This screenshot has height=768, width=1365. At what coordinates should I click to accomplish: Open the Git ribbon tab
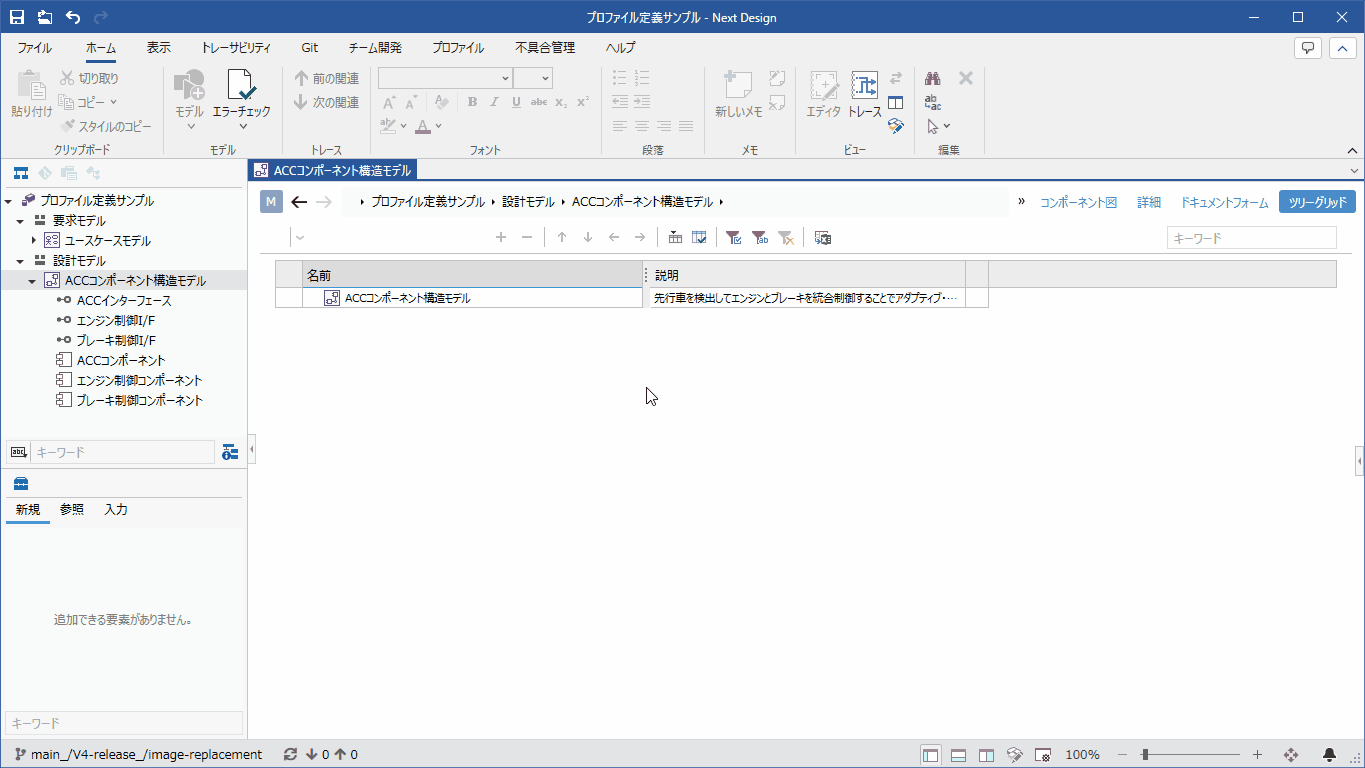(310, 48)
